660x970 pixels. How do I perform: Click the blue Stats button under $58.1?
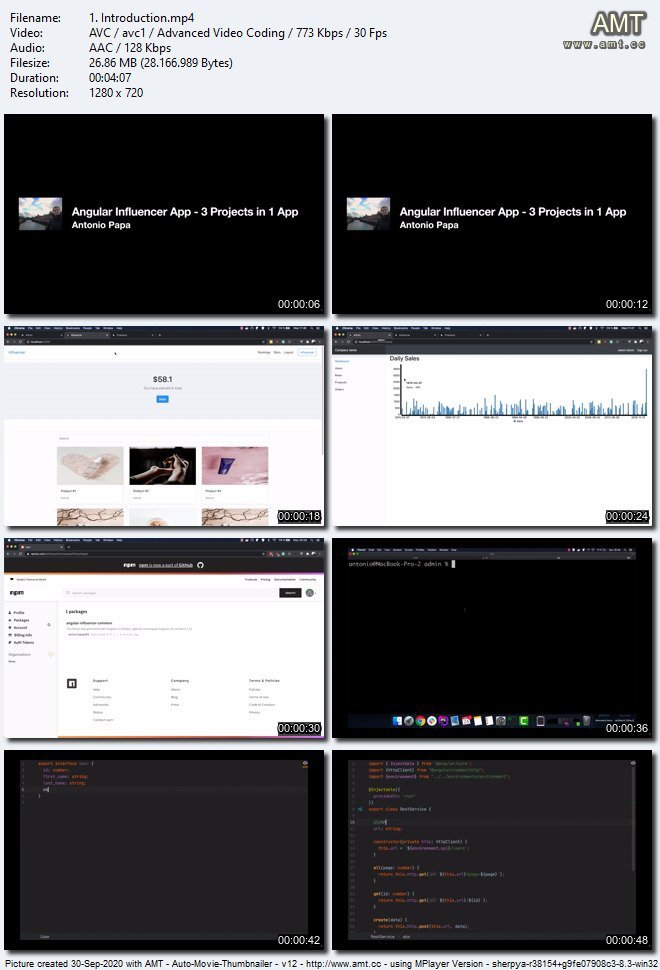[162, 399]
